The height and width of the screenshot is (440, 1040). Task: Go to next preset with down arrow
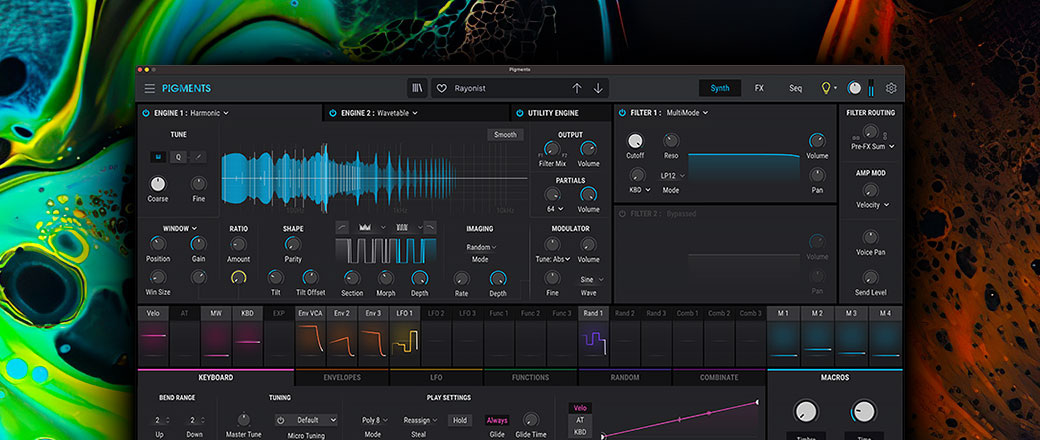598,88
